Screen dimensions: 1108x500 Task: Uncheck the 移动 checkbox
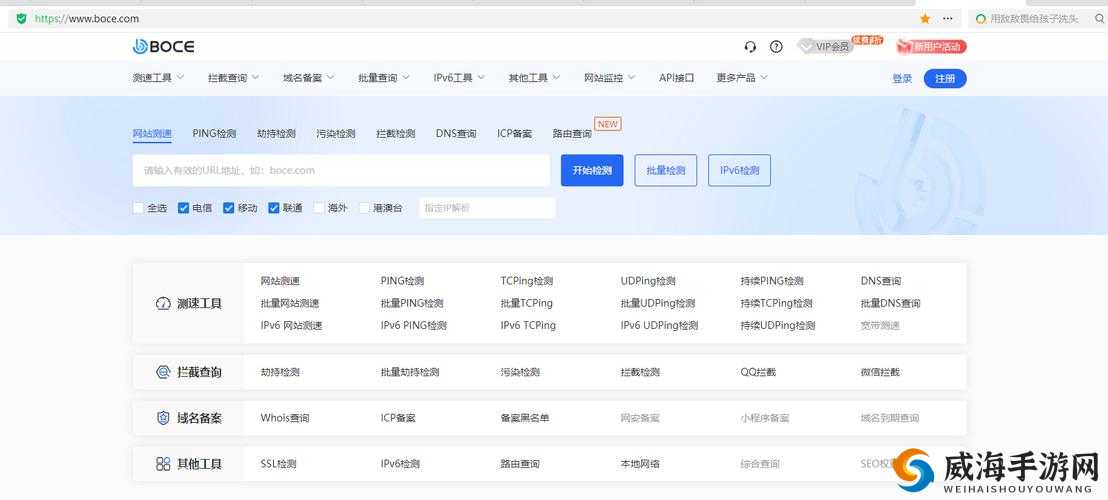[x=228, y=208]
